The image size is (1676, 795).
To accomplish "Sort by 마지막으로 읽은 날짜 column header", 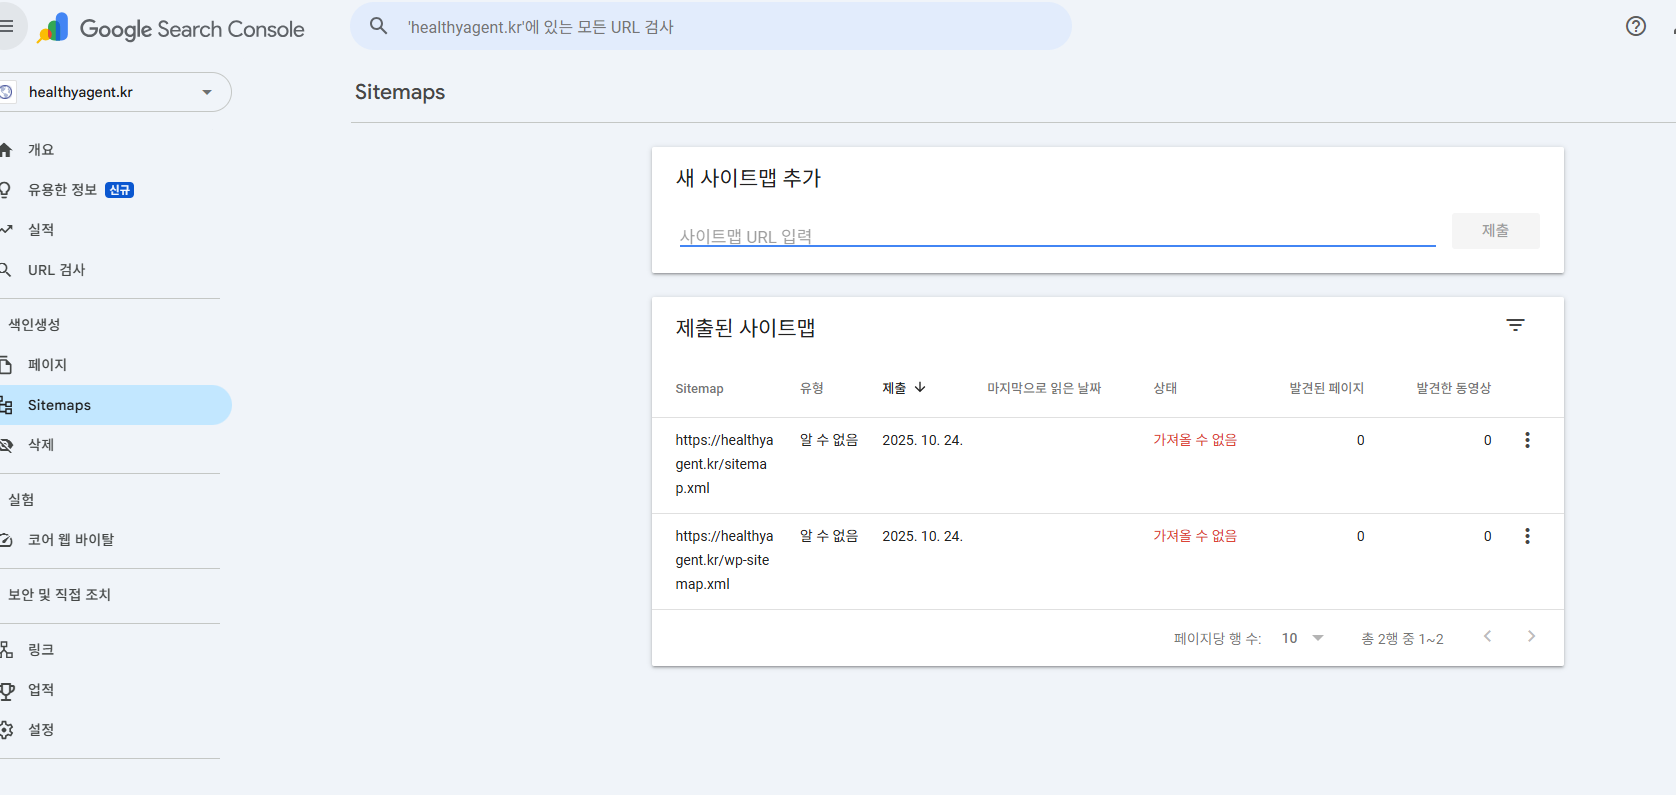I will (x=1044, y=388).
